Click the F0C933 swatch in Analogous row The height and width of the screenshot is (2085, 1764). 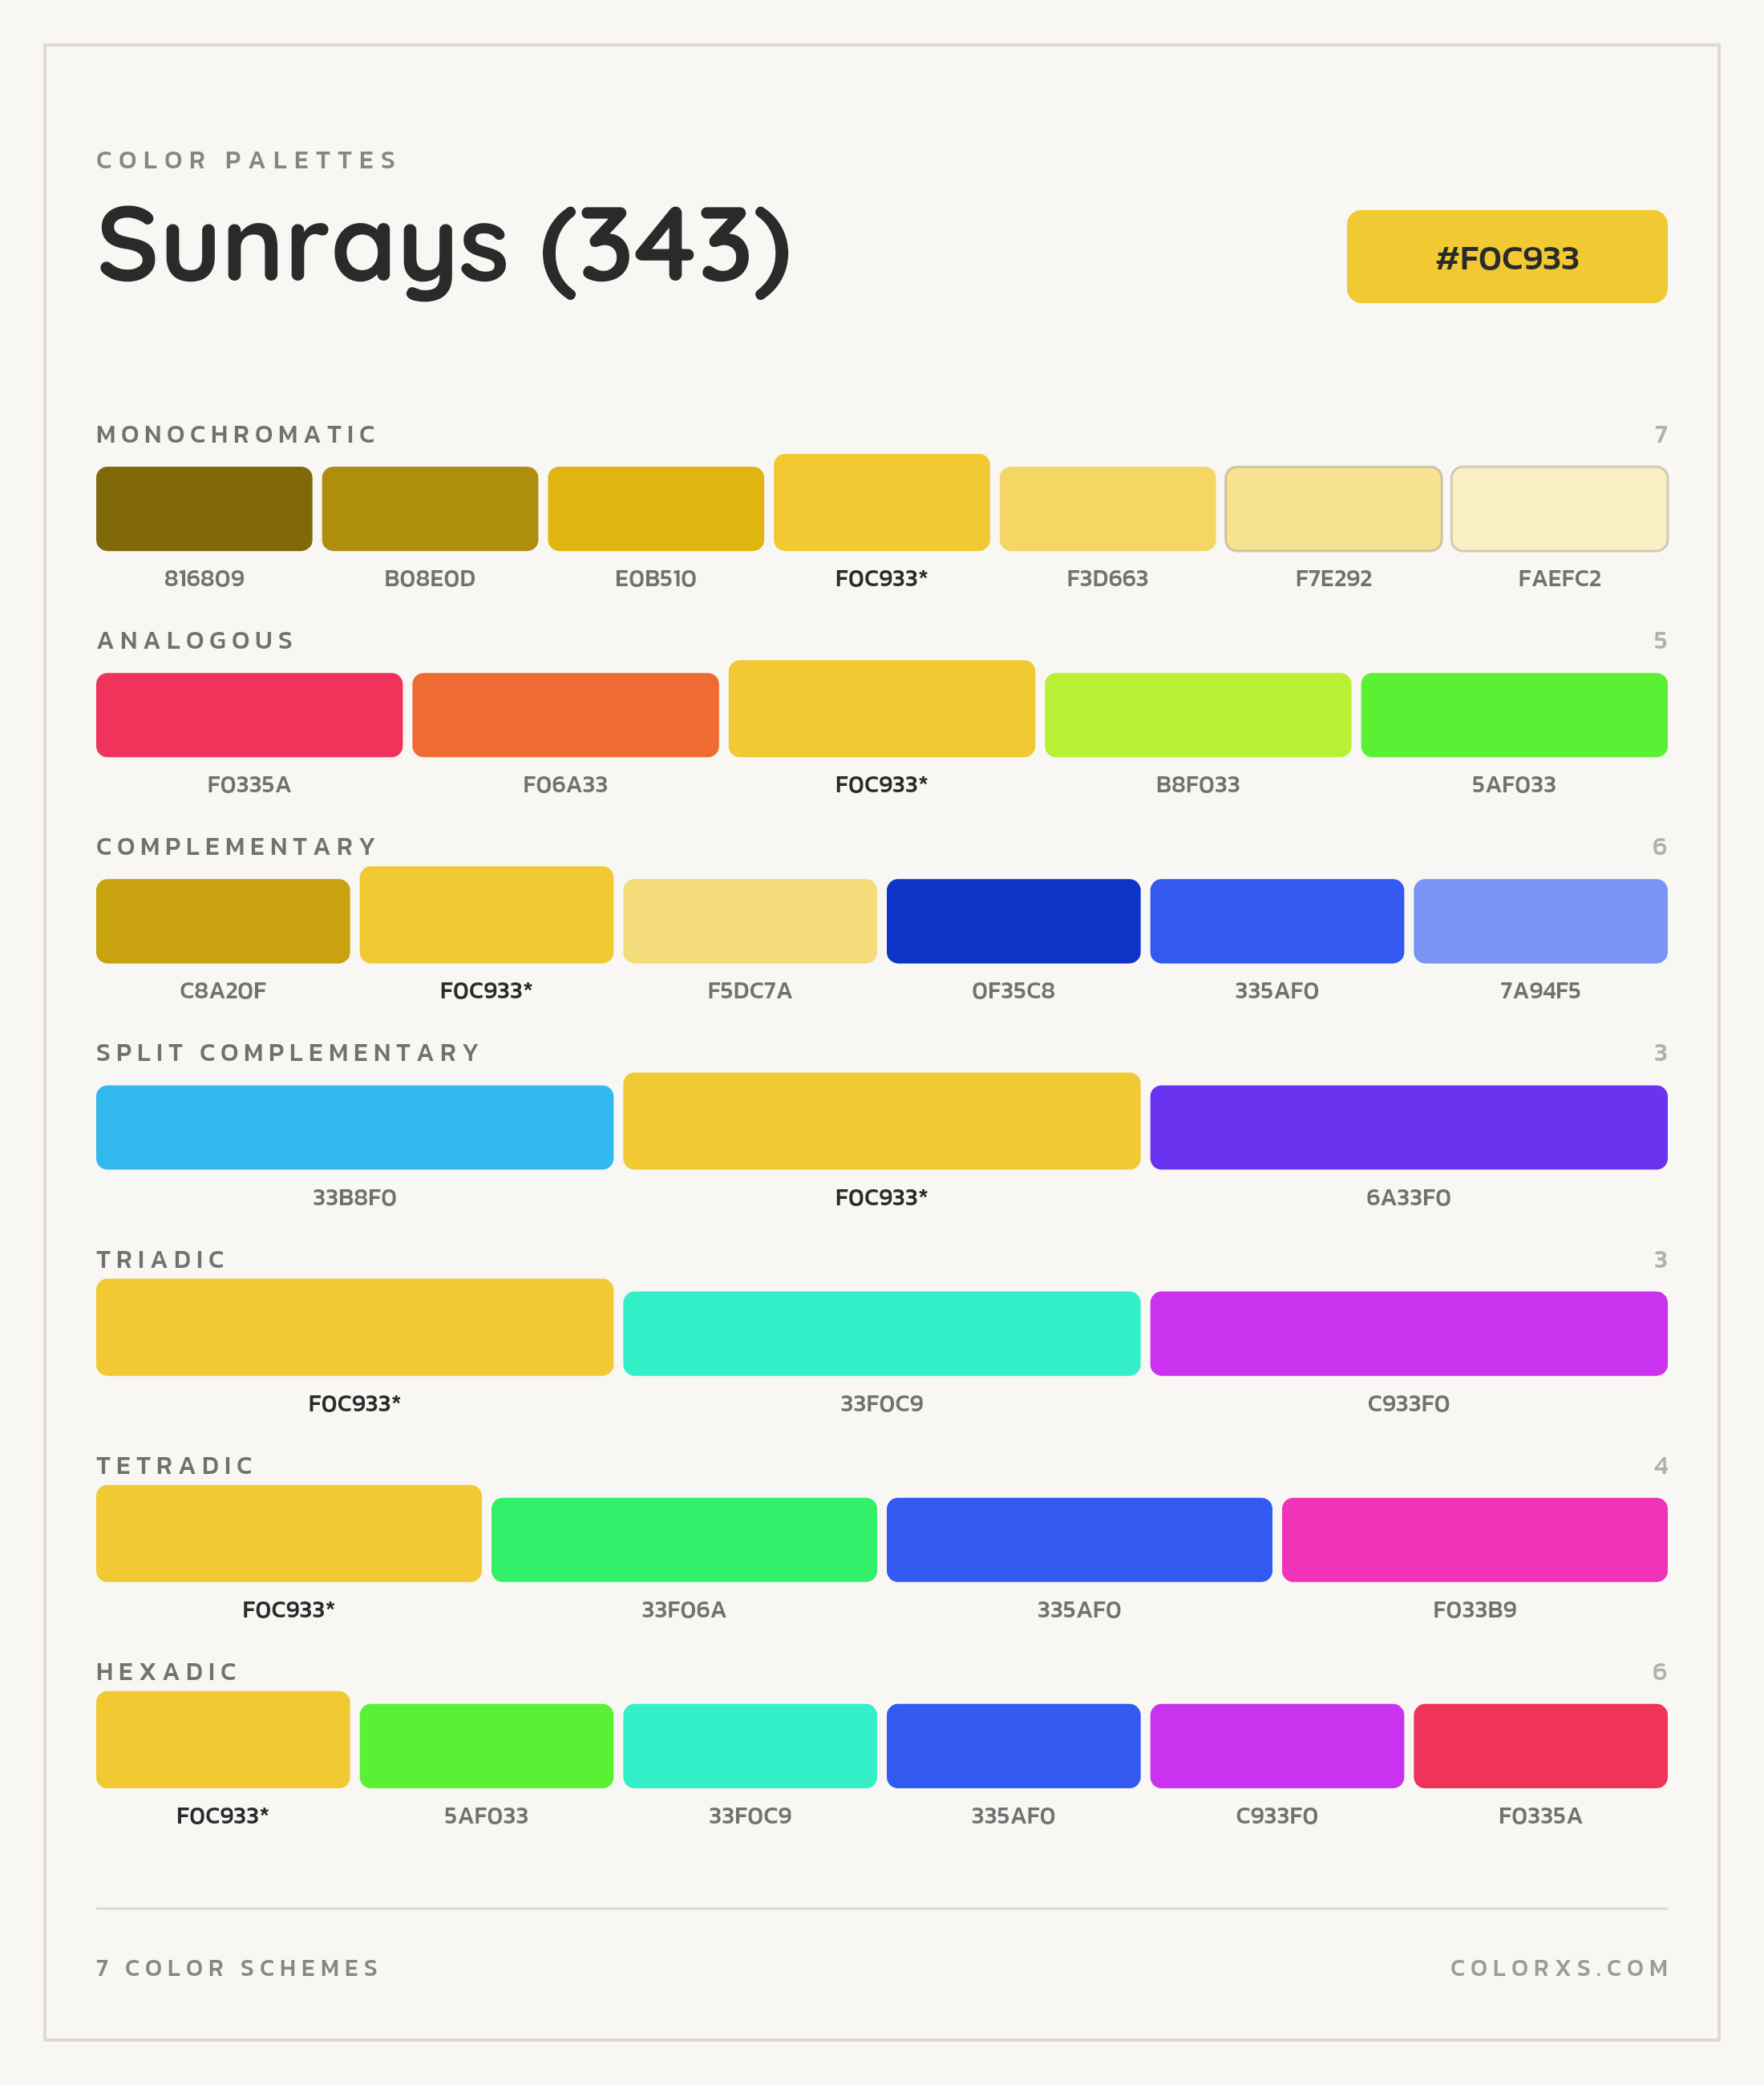coord(882,708)
